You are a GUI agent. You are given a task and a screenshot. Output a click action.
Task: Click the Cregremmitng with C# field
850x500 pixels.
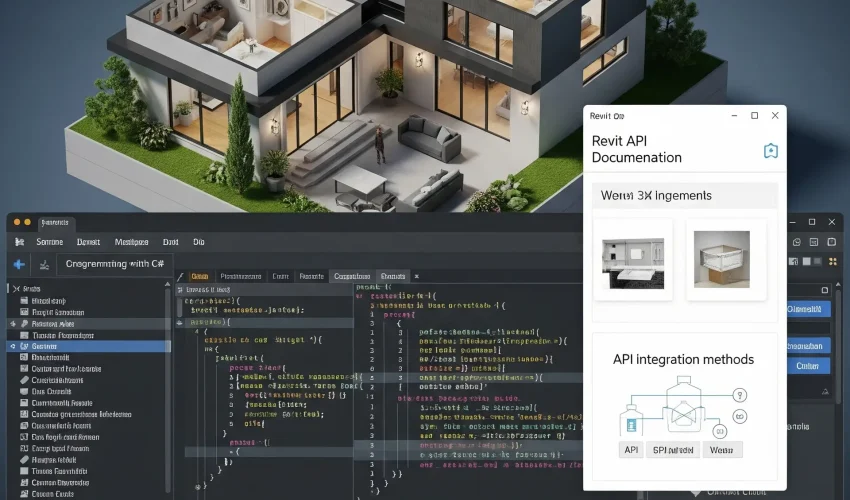point(114,264)
